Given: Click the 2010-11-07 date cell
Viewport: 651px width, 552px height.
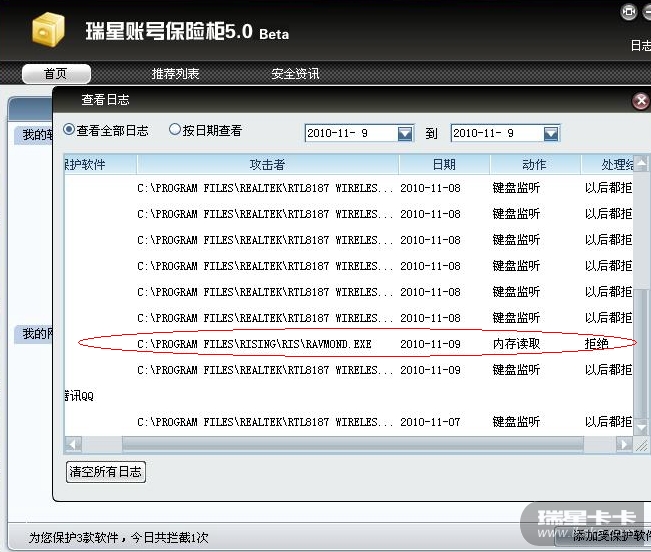Looking at the screenshot, I should [x=430, y=422].
